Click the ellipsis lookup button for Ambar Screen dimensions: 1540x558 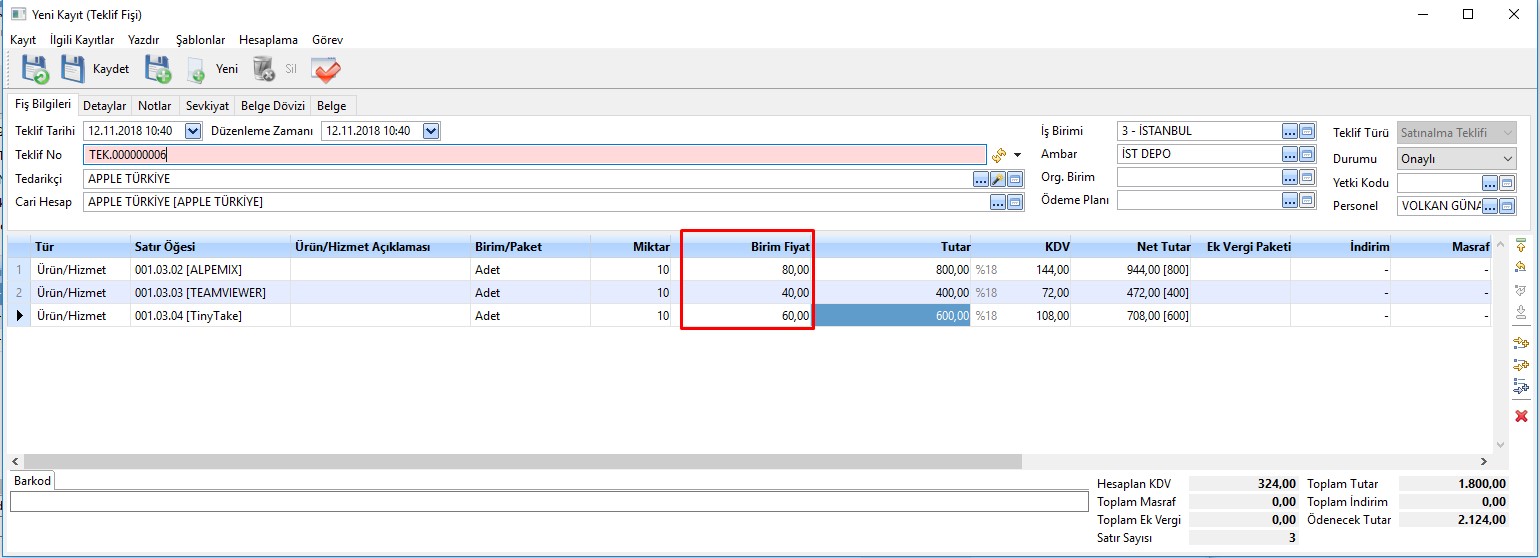coord(1290,154)
